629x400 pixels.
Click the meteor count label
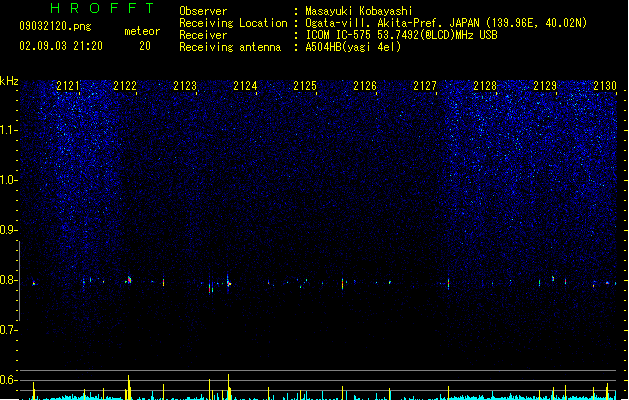pyautogui.click(x=142, y=31)
